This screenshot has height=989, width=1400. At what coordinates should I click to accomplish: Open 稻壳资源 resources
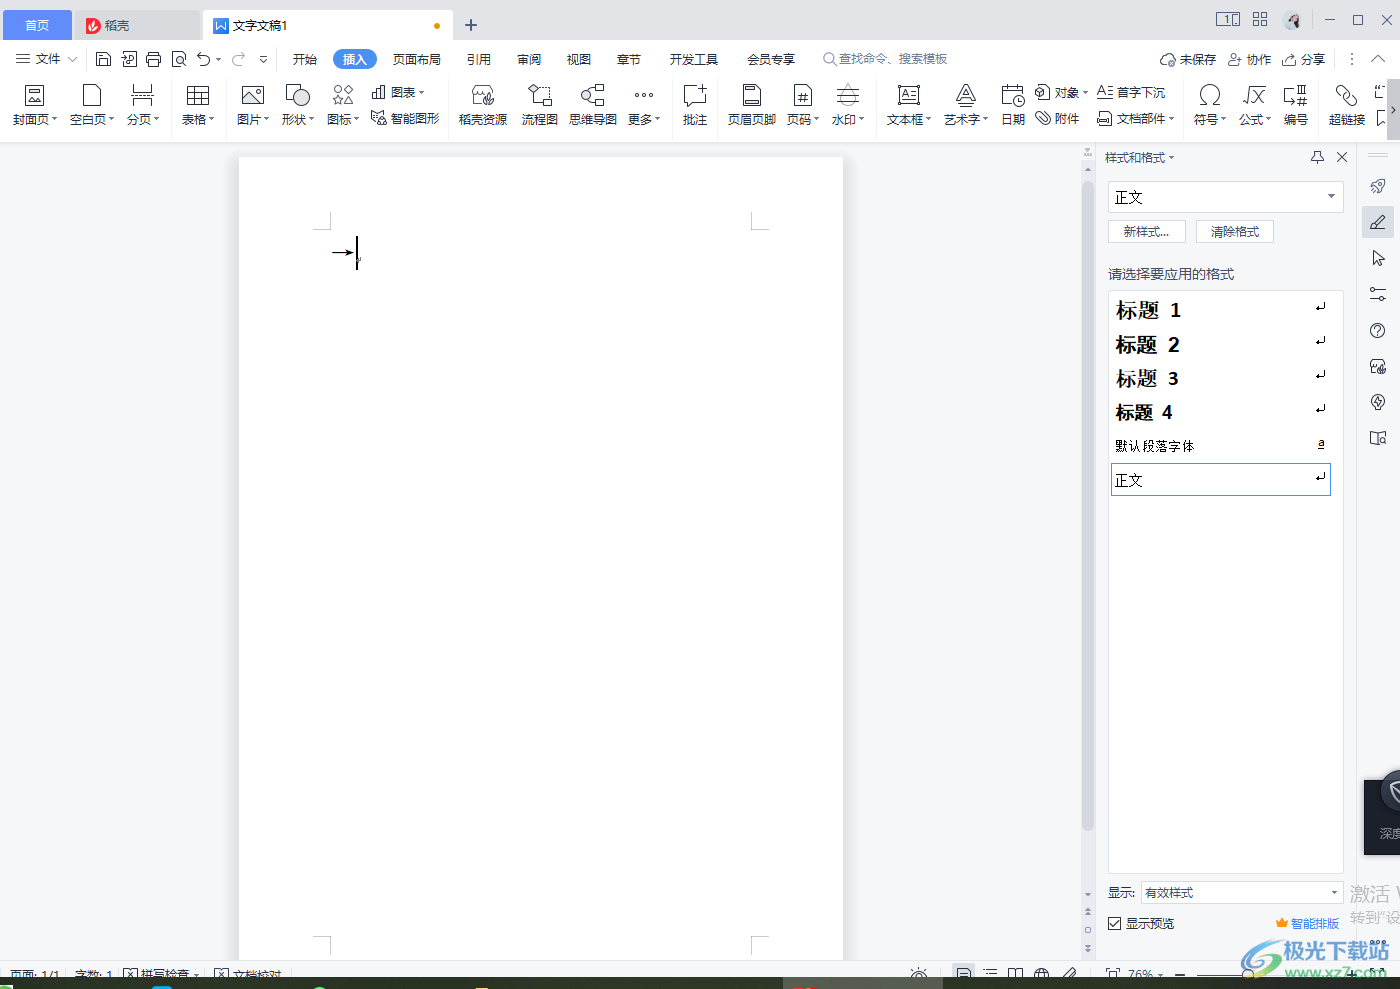(x=483, y=105)
